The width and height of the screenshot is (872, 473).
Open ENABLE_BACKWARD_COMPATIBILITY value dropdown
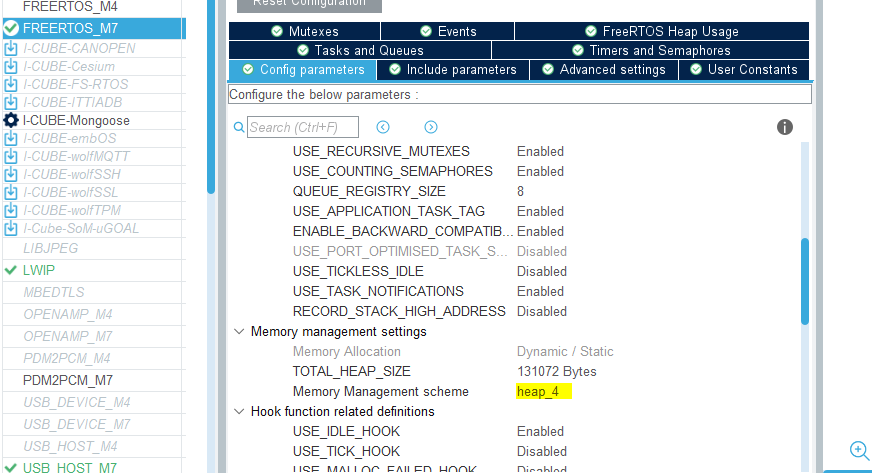pyautogui.click(x=540, y=232)
